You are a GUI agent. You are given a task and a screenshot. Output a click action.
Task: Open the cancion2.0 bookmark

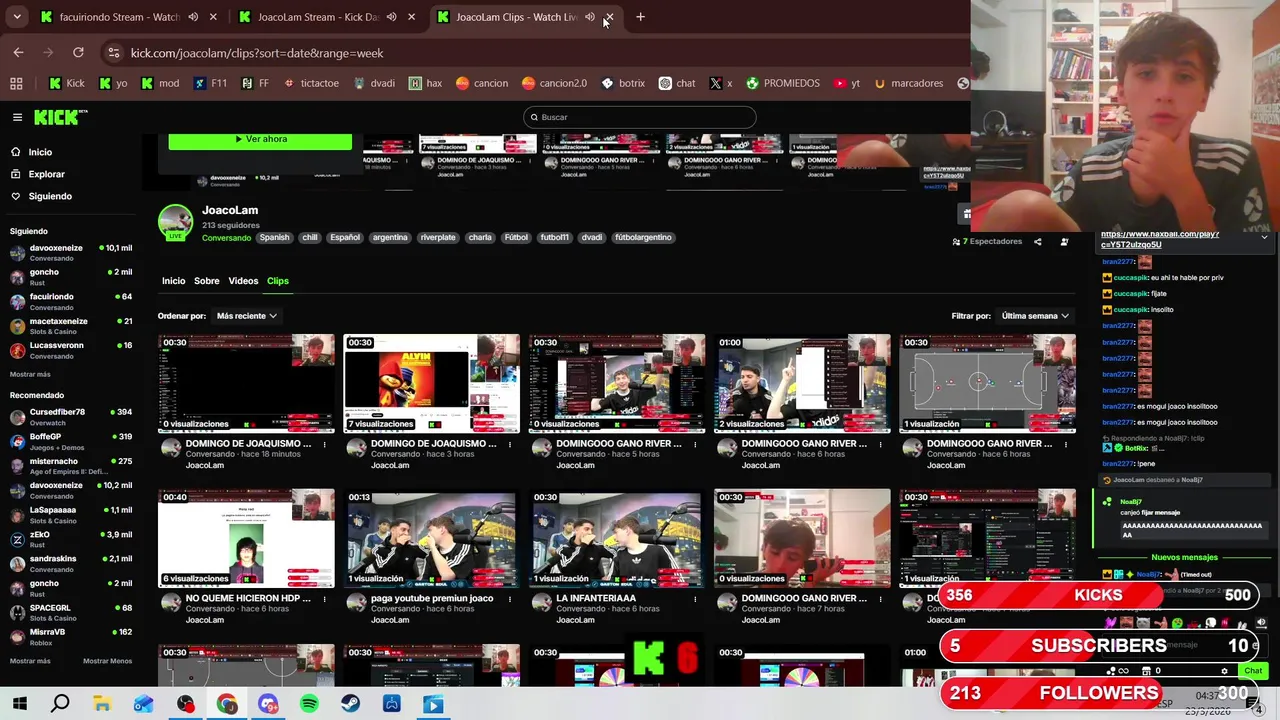pyautogui.click(x=554, y=83)
